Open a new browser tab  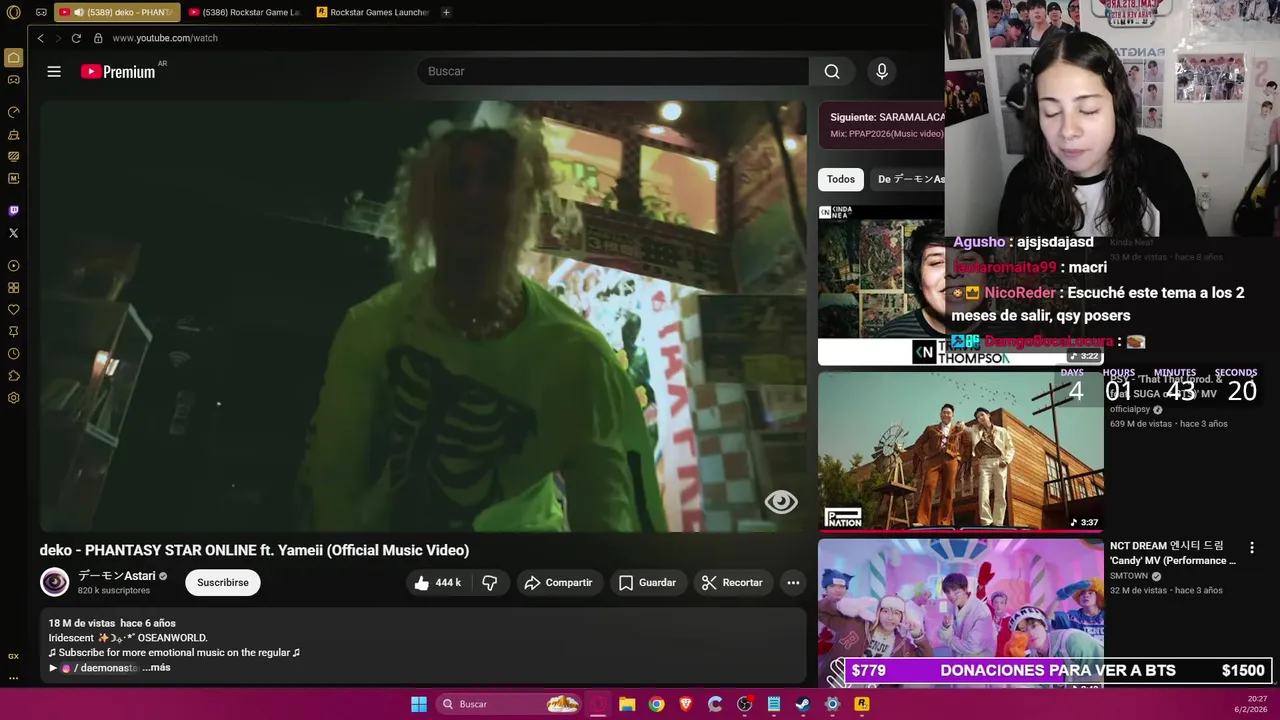(x=446, y=12)
